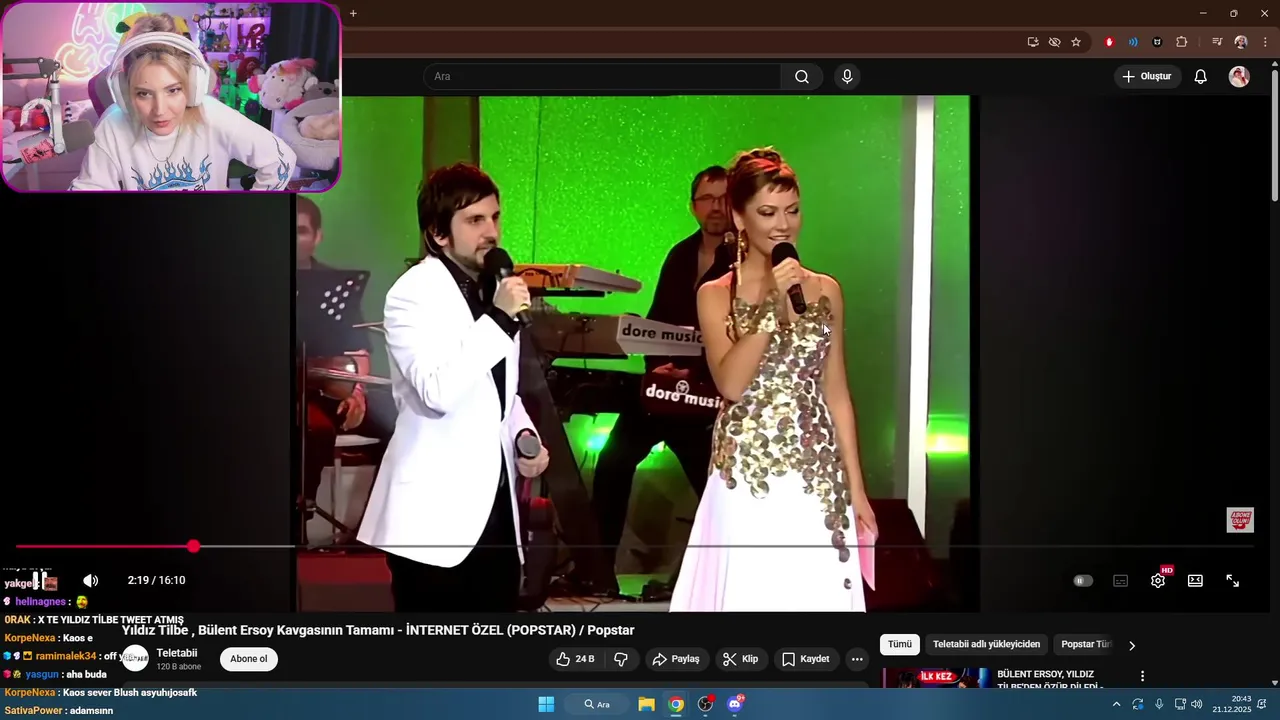Click the crossed-eye tracking icon in address bar
Image resolution: width=1280 pixels, height=720 pixels.
click(x=1054, y=42)
